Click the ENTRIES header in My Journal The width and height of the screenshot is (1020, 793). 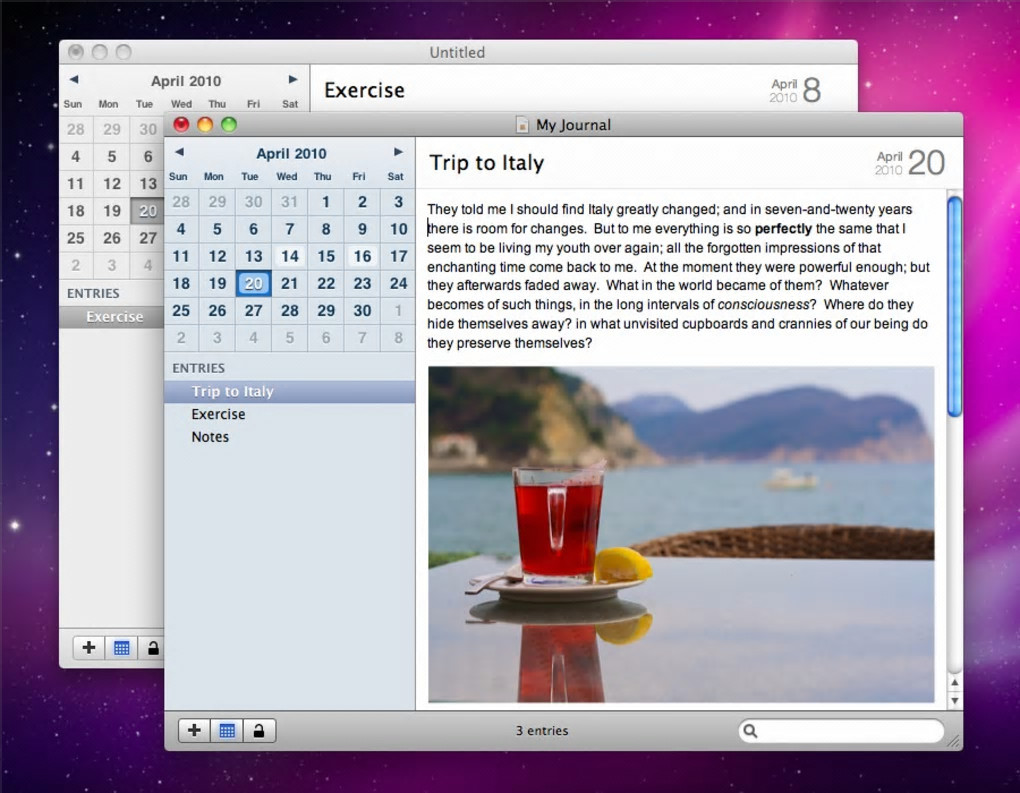pyautogui.click(x=198, y=368)
